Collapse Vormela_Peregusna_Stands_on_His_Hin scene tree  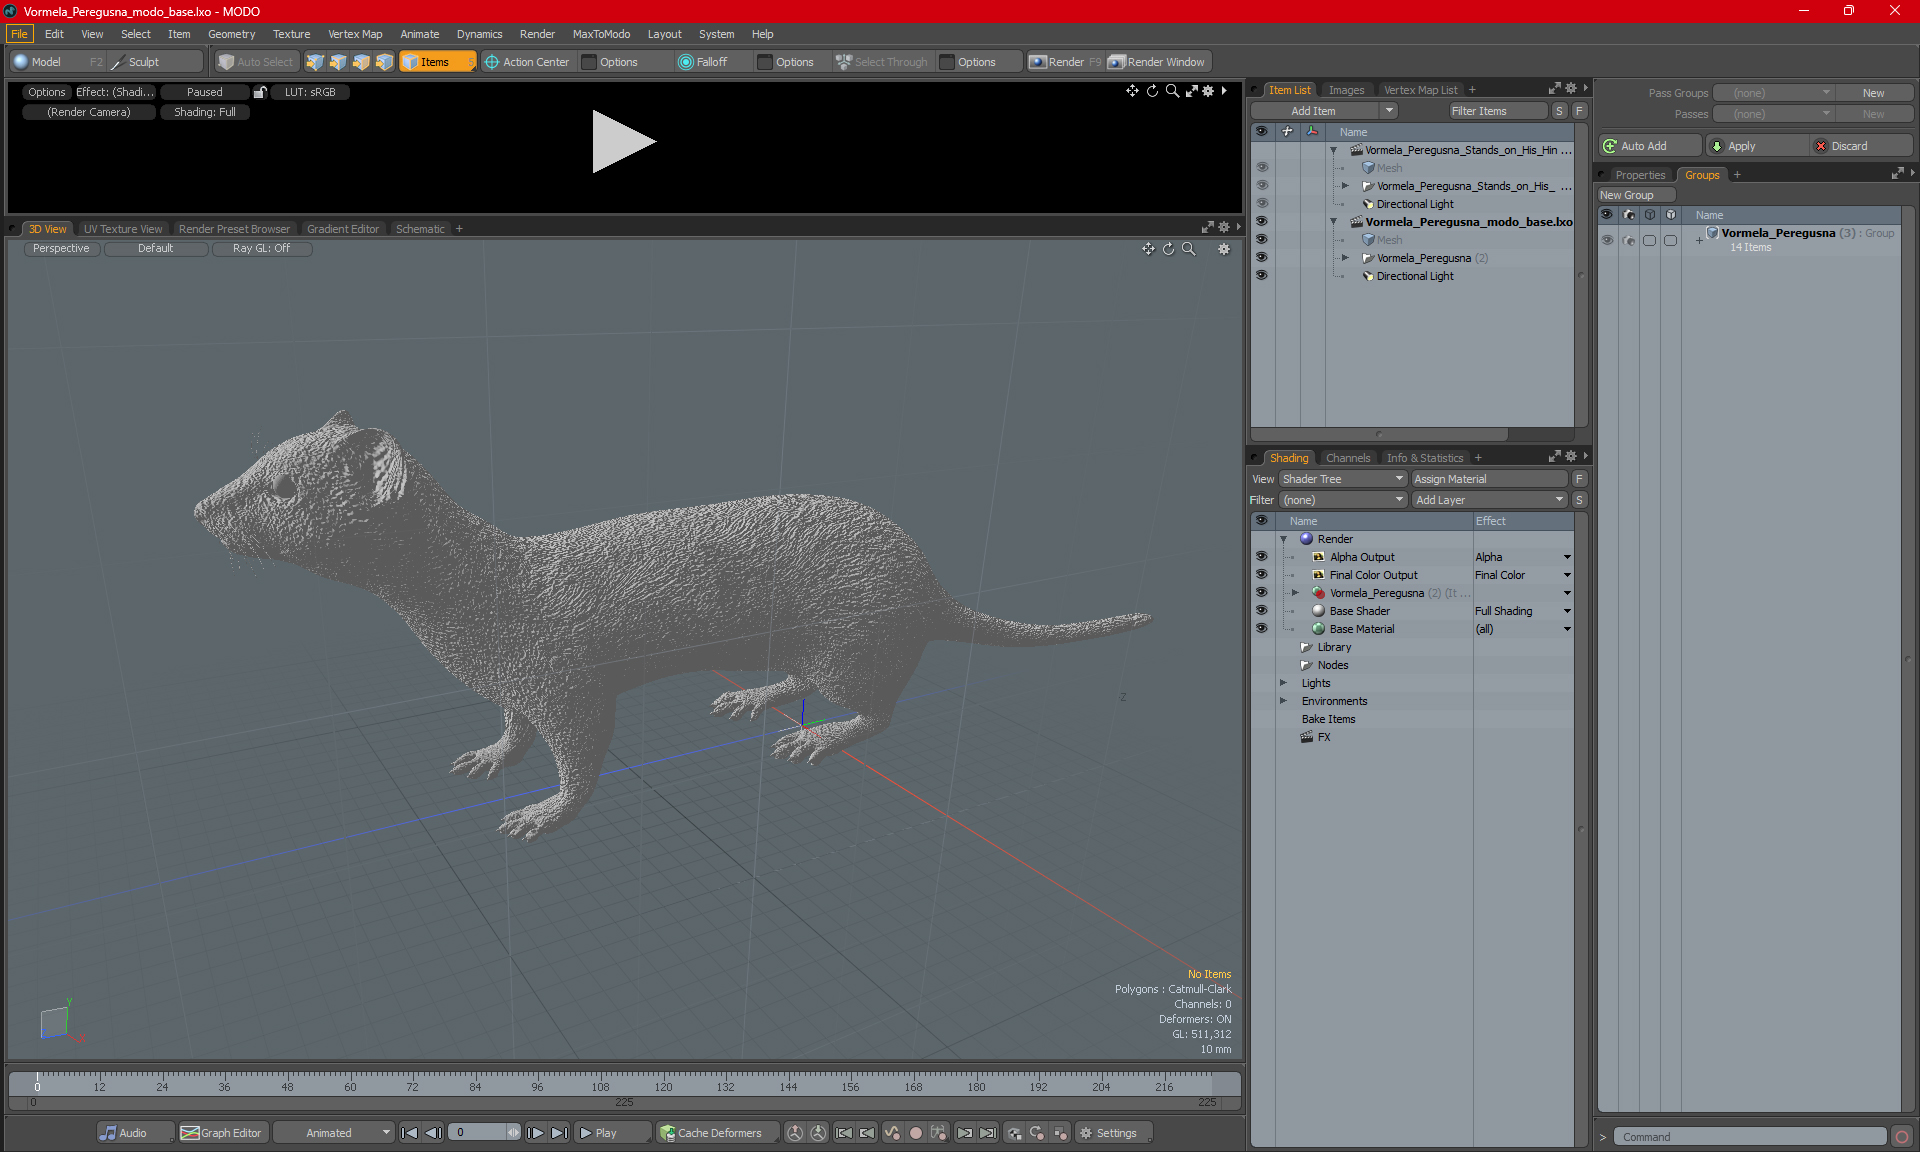[x=1333, y=150]
